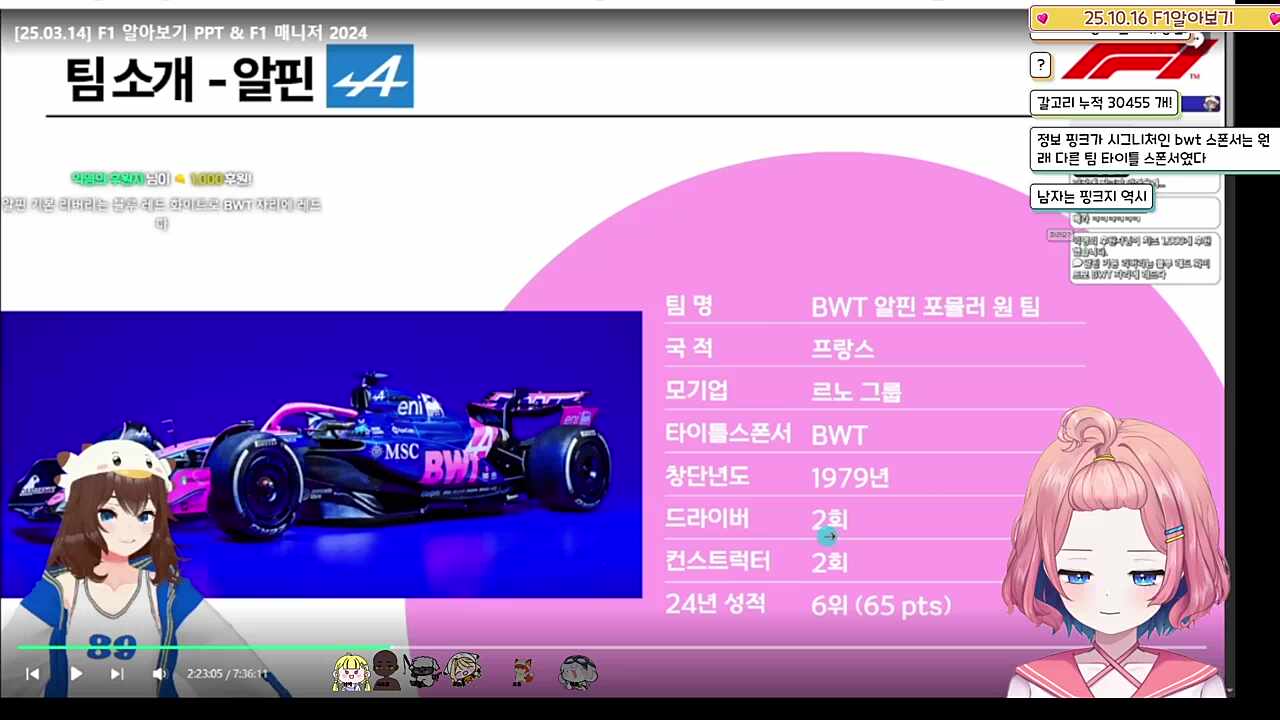Click the hooded blonde character emote

(463, 669)
